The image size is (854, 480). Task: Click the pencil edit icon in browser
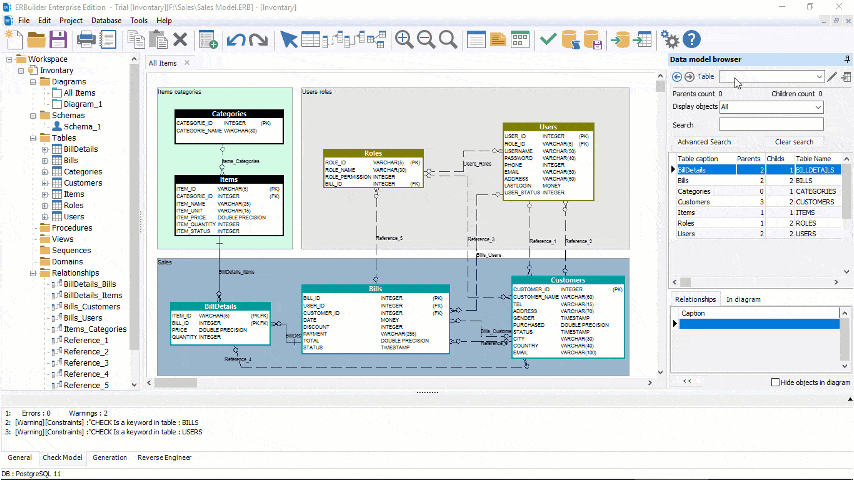click(x=832, y=76)
